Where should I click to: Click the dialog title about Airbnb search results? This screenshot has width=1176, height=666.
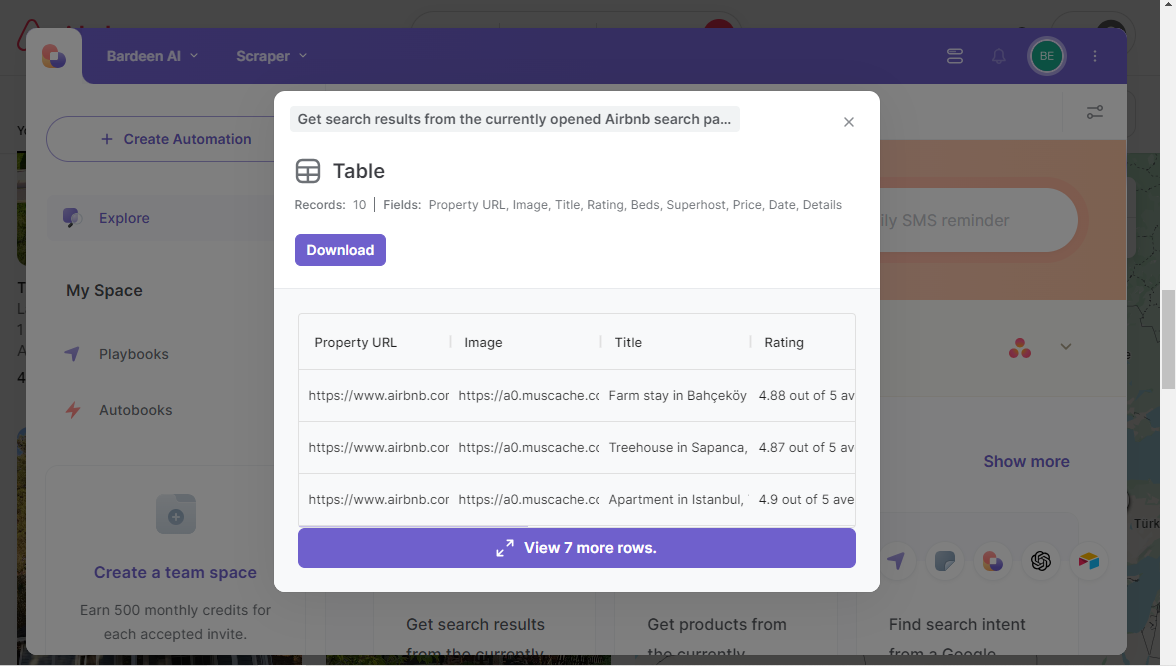[514, 119]
